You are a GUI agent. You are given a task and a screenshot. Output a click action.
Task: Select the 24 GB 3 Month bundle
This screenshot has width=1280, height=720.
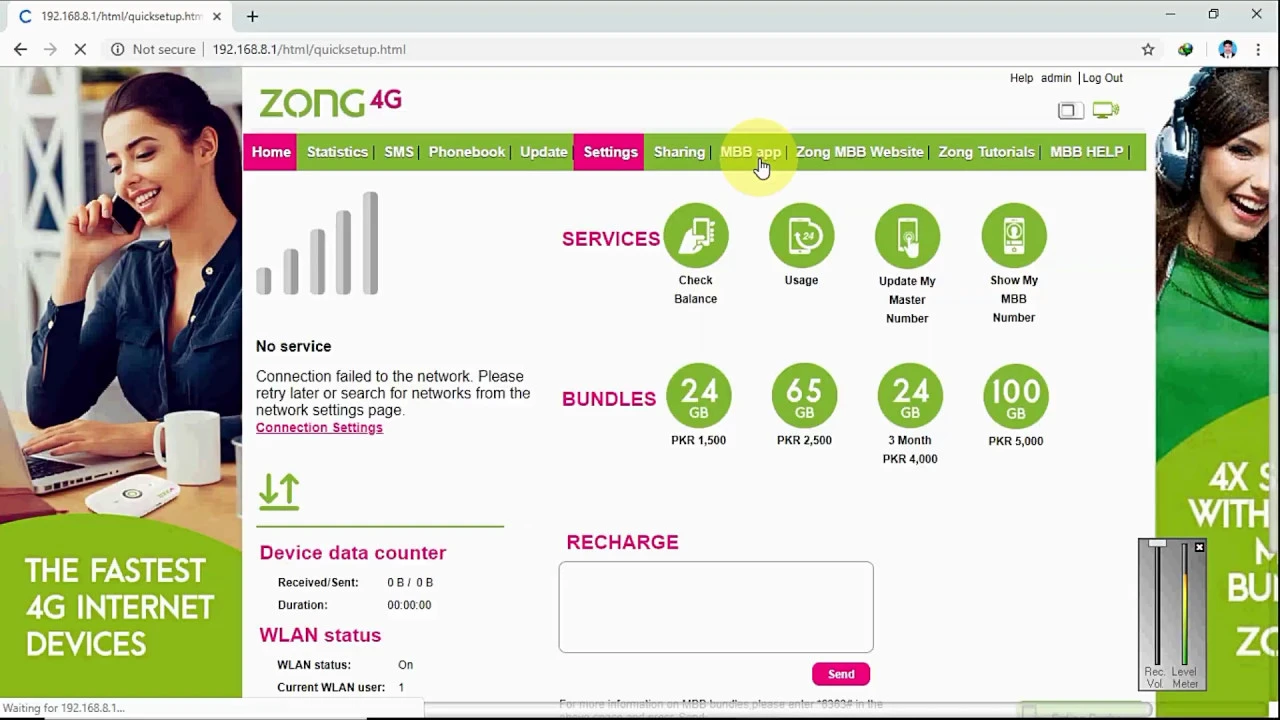(x=910, y=397)
